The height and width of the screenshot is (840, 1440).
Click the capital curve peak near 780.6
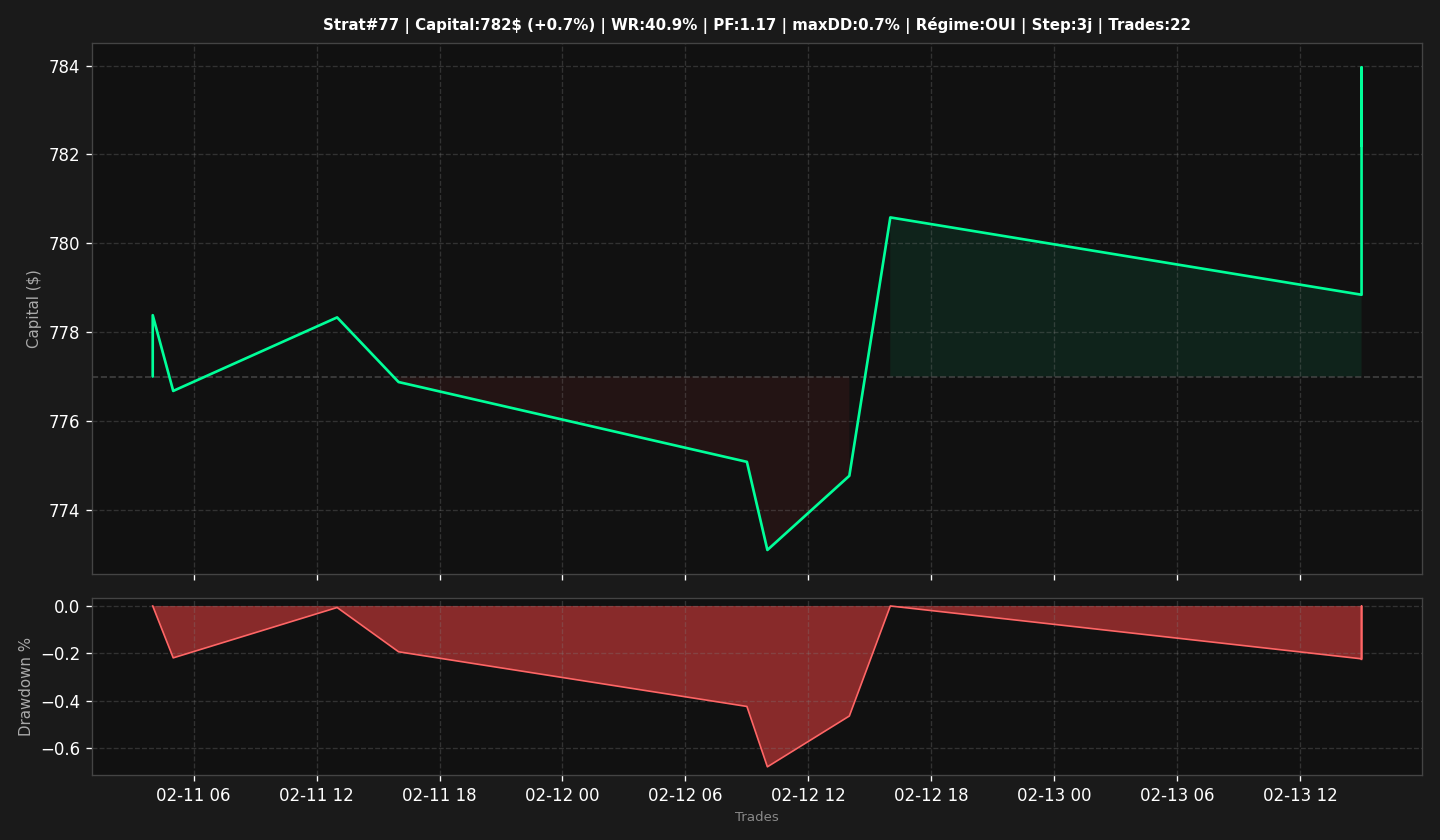(x=890, y=217)
